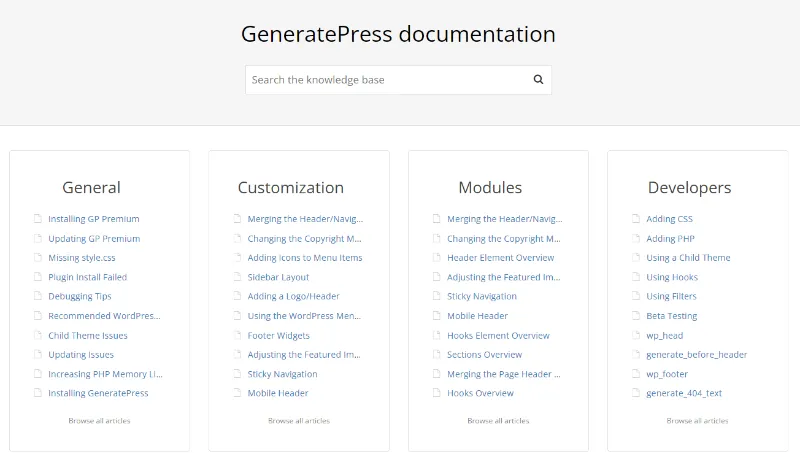Click document icon beside Hooks Element Overview
The height and width of the screenshot is (462, 800).
point(437,335)
